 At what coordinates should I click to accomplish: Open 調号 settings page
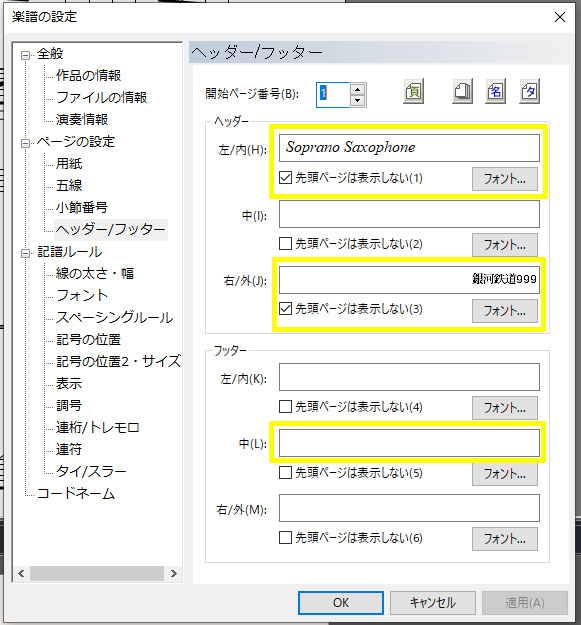point(69,405)
